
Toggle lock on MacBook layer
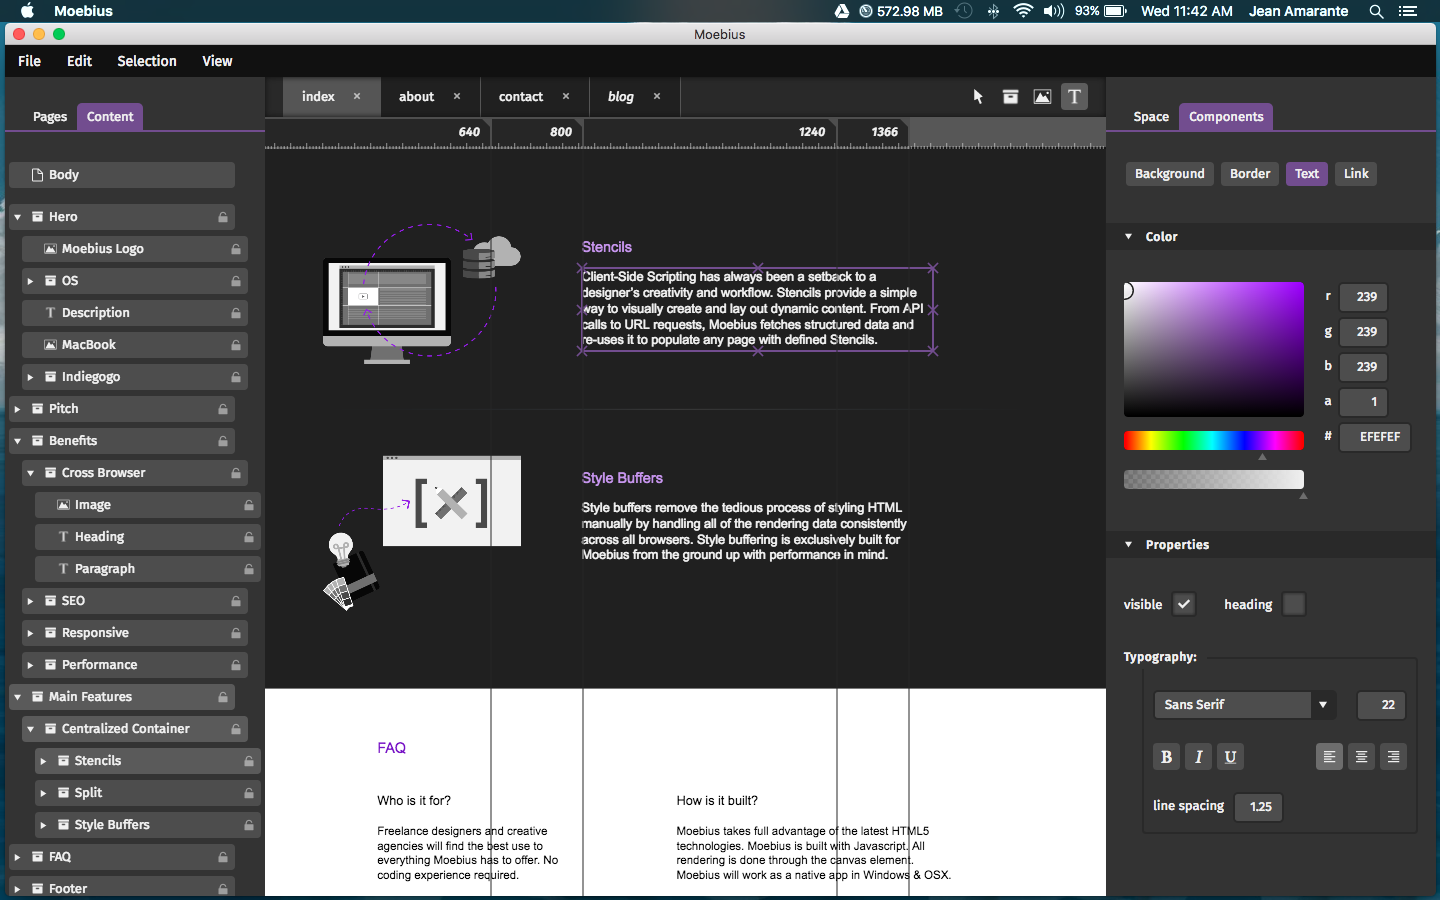[236, 345]
